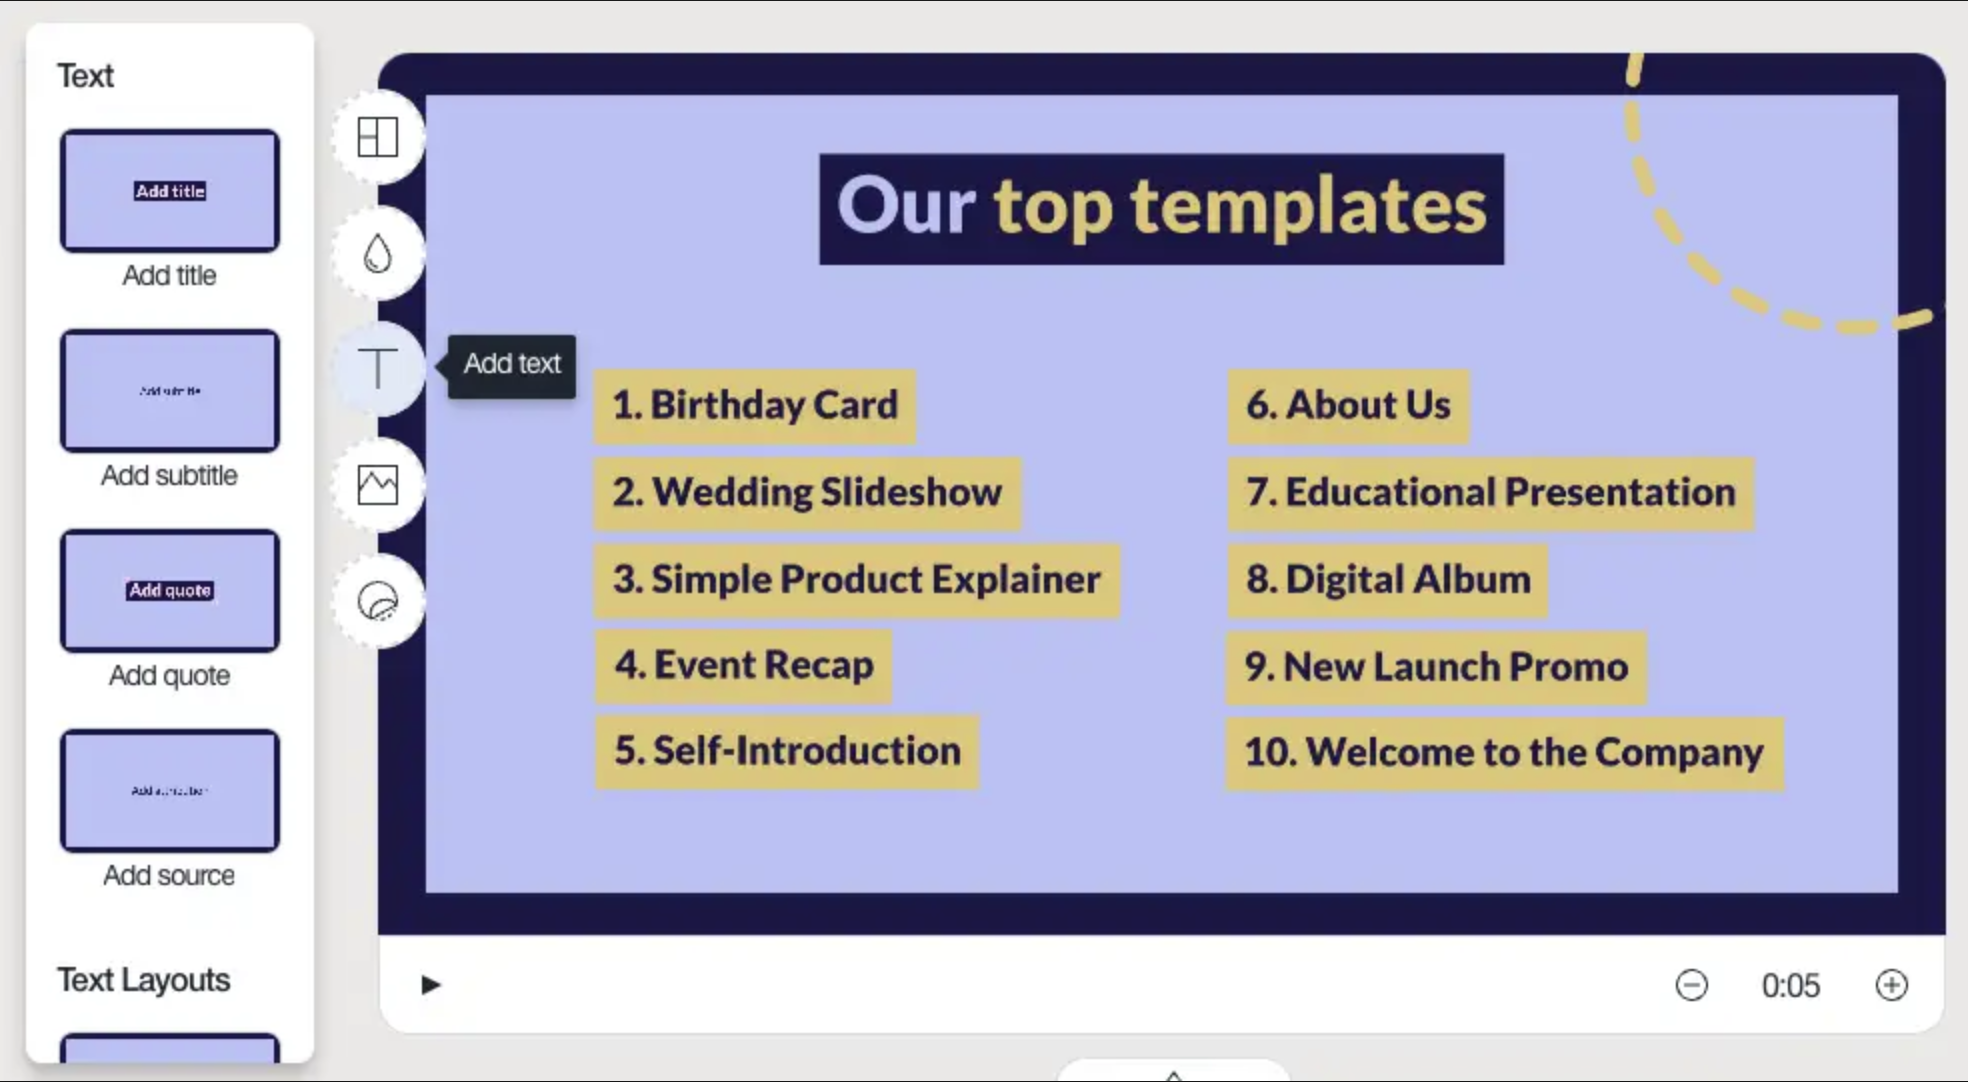The image size is (1968, 1082).
Task: Choose the Add subtitle thumbnail
Action: tap(170, 390)
